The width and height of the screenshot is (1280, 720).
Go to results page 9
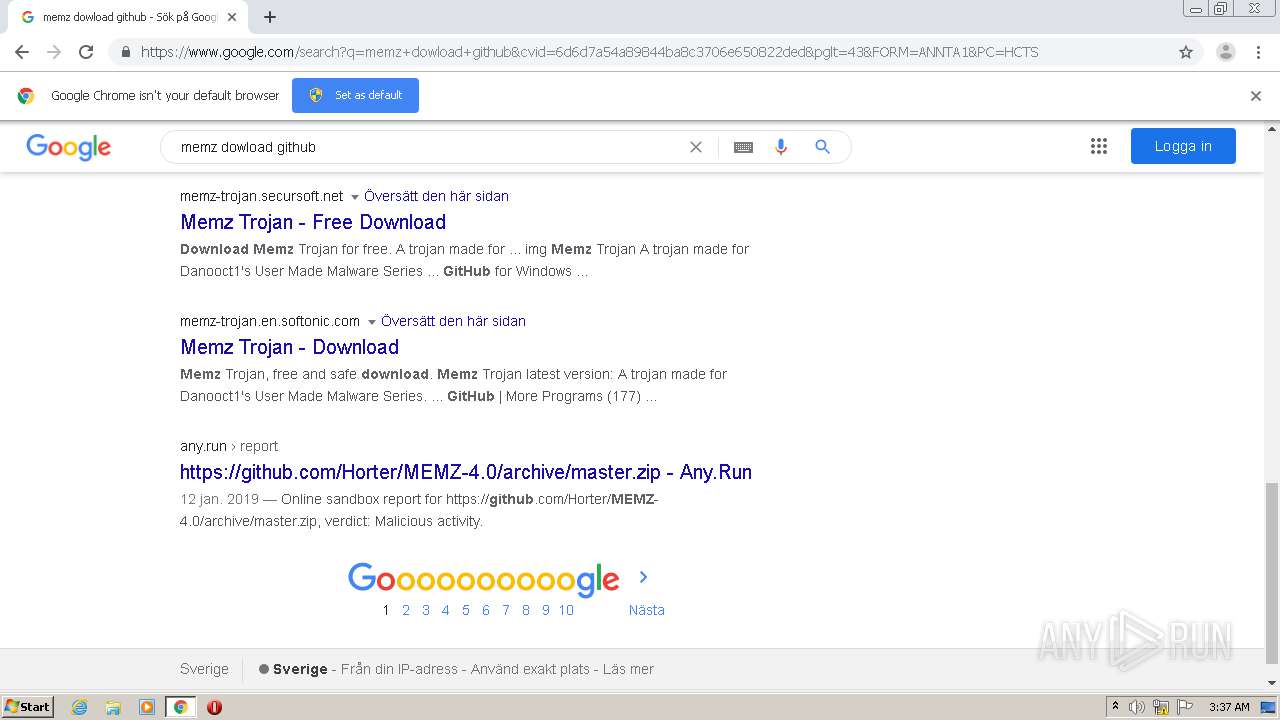pos(546,610)
